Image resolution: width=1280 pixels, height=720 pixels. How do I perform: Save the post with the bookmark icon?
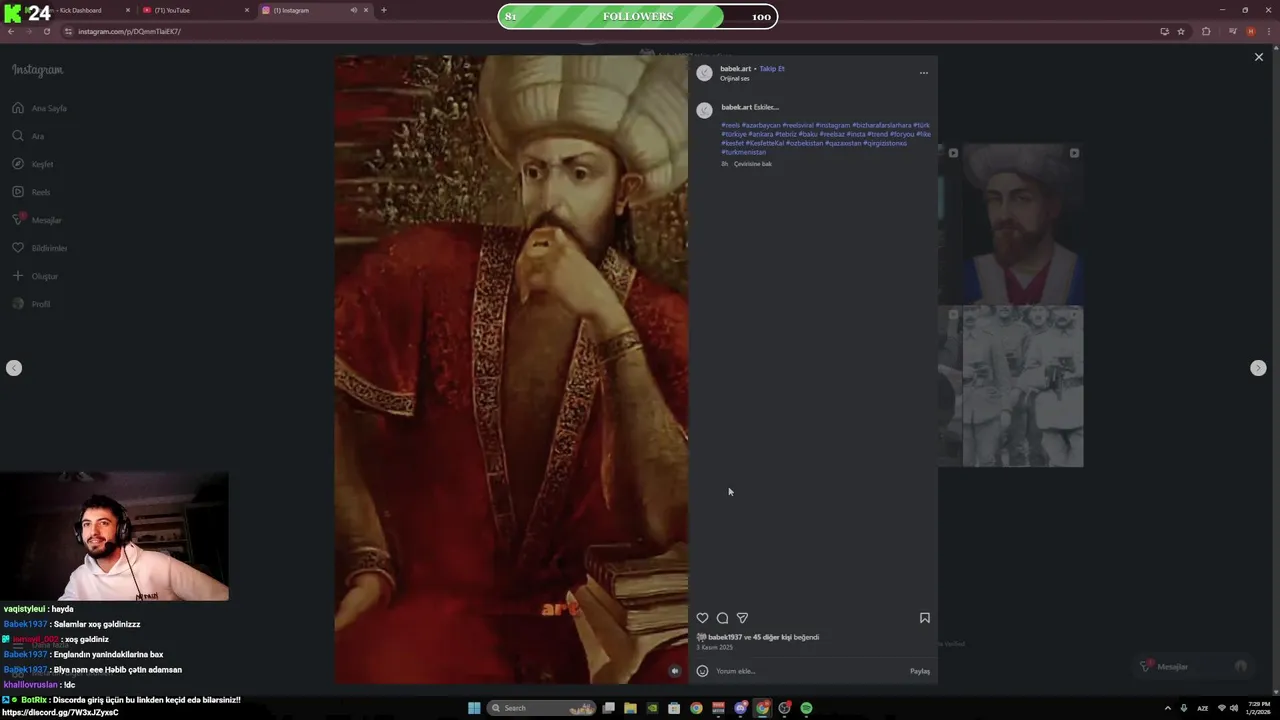925,618
